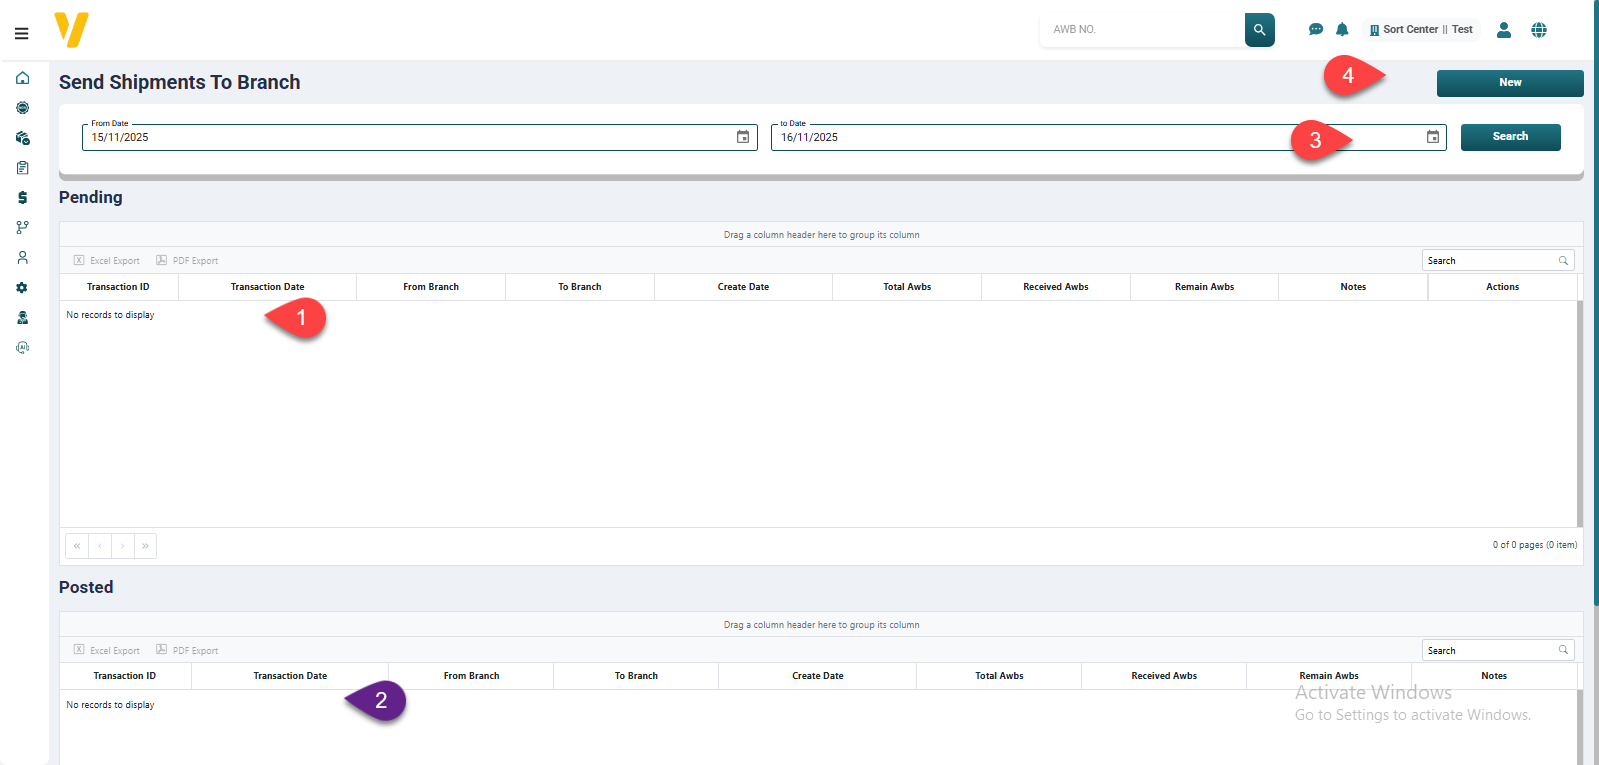The height and width of the screenshot is (765, 1599).
Task: Click the AI headset support icon
Action: (x=22, y=348)
